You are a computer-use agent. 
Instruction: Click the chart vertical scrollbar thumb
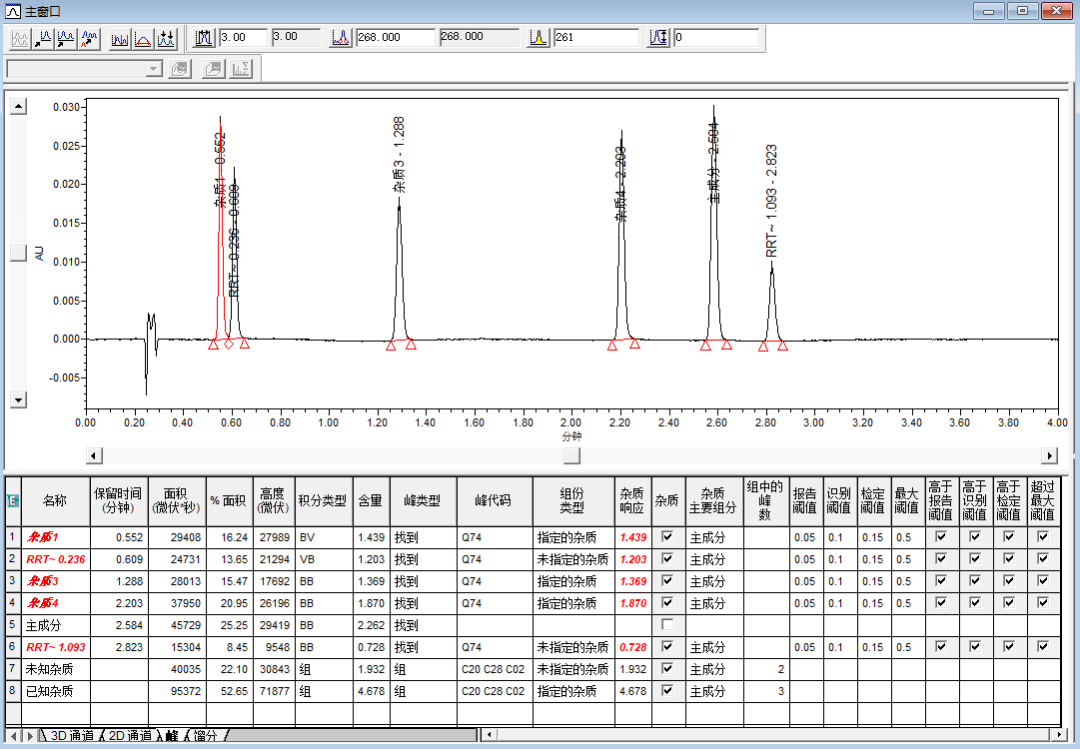point(19,253)
